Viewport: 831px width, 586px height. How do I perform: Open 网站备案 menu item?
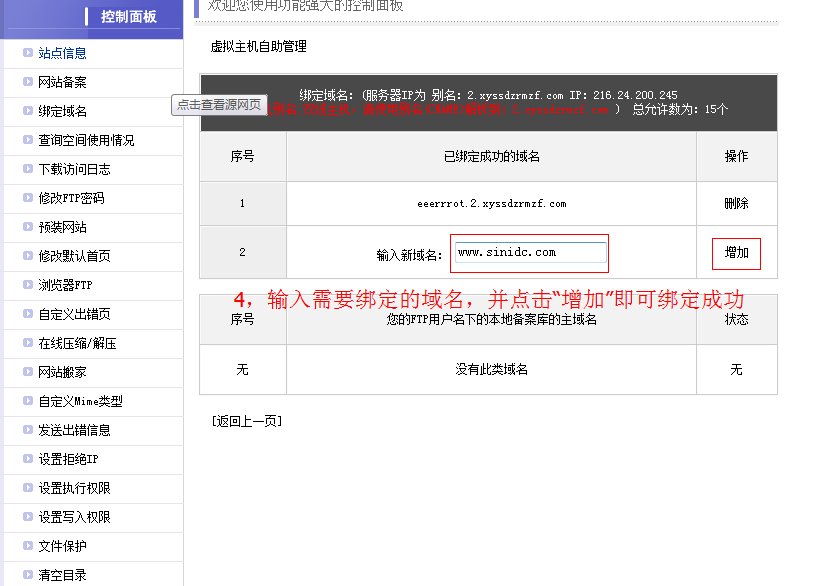tap(62, 82)
